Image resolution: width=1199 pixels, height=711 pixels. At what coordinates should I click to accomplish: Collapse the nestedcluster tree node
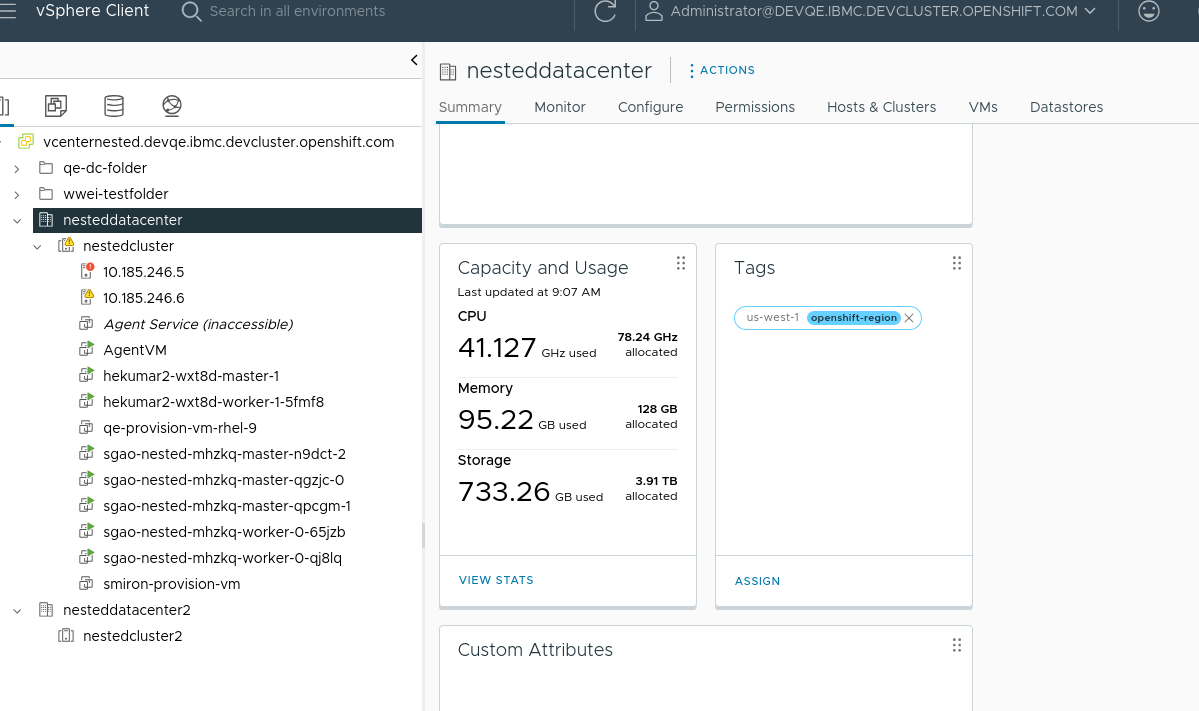(x=37, y=246)
